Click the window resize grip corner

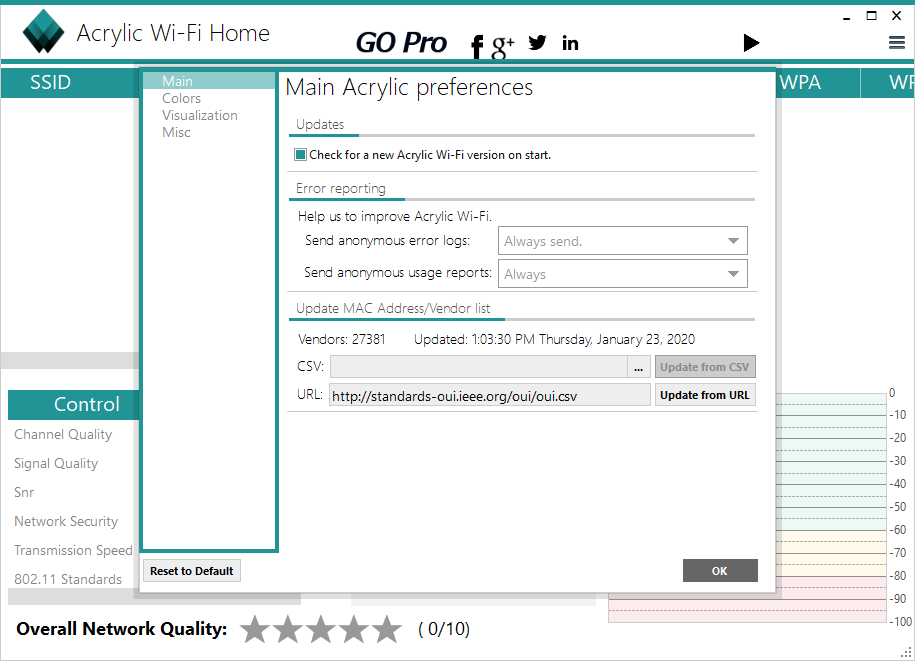906,653
